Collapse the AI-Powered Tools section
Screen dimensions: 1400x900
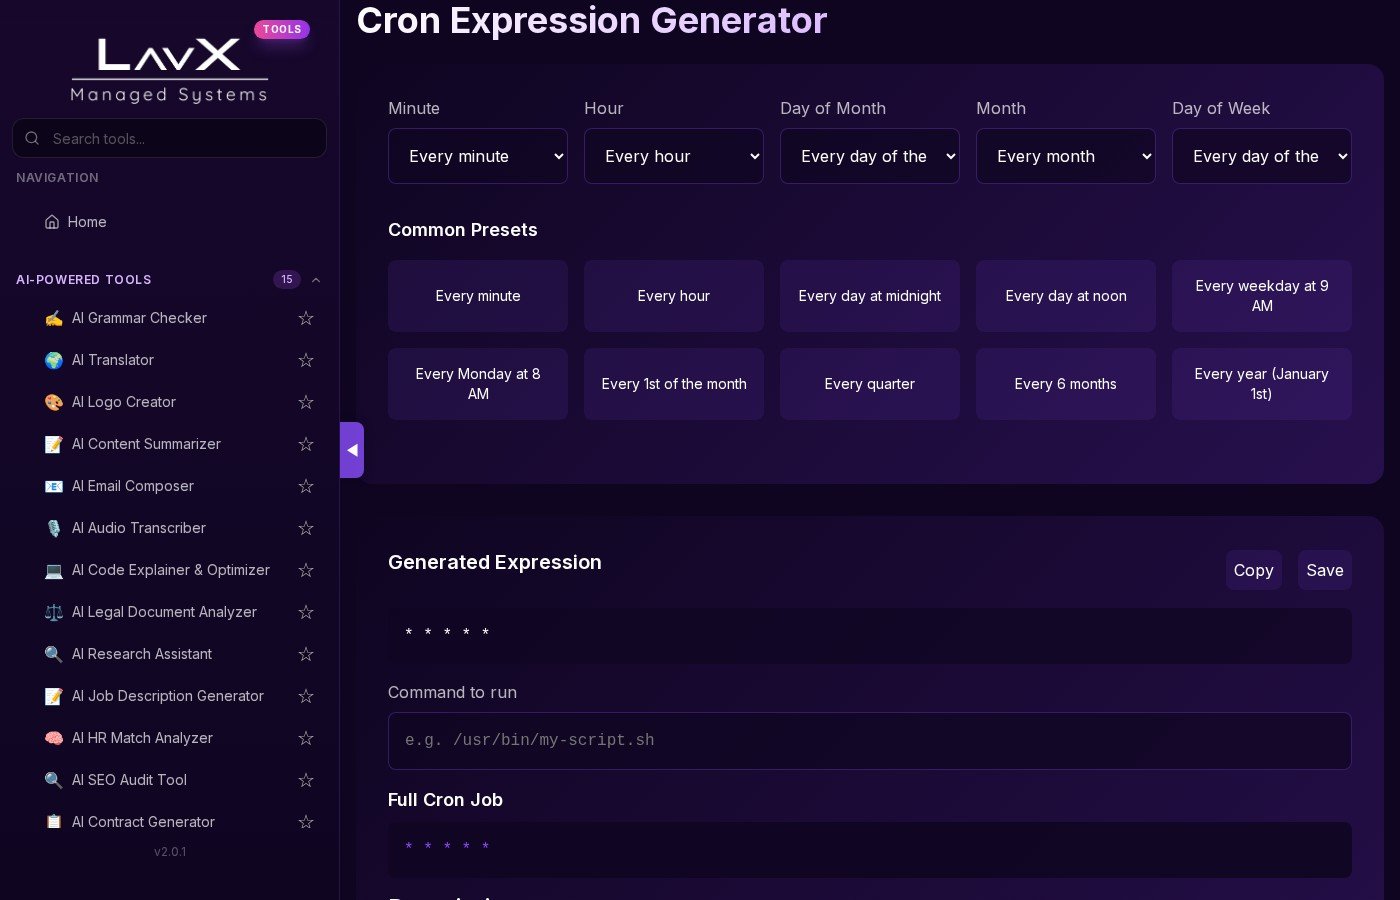click(x=316, y=280)
